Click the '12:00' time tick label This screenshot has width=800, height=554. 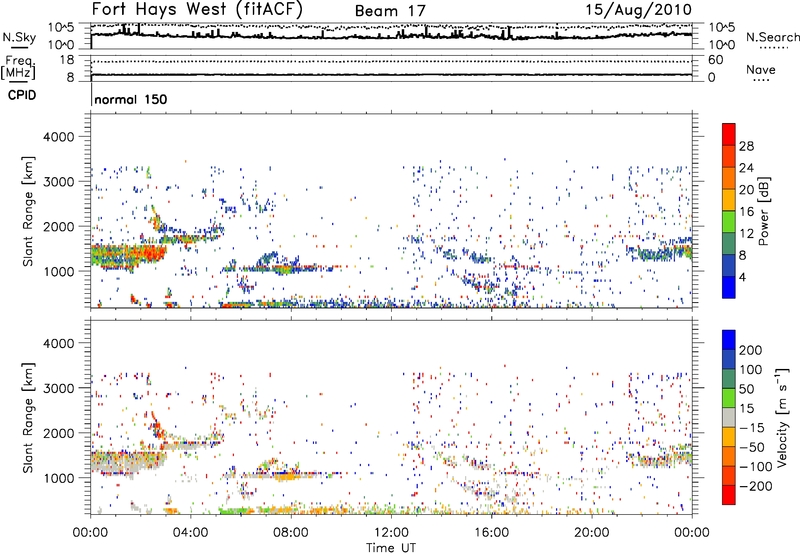pyautogui.click(x=391, y=533)
